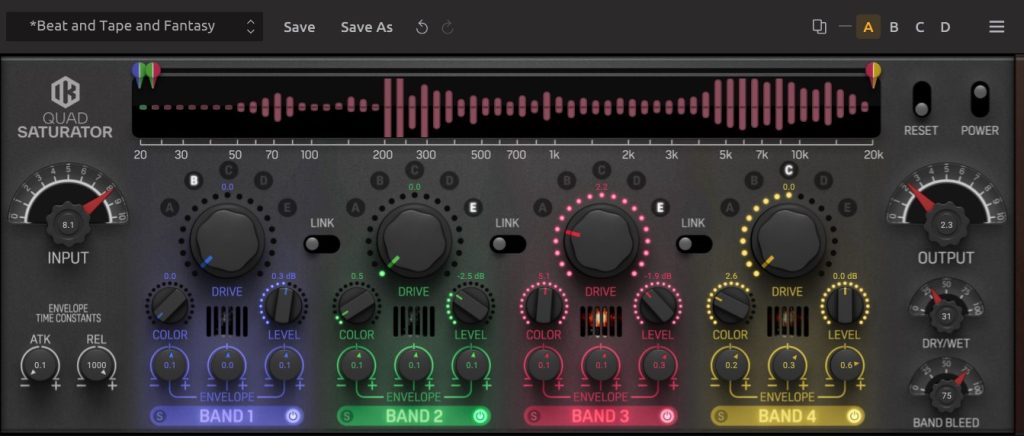Toggle Band 4 power icon

854,415
